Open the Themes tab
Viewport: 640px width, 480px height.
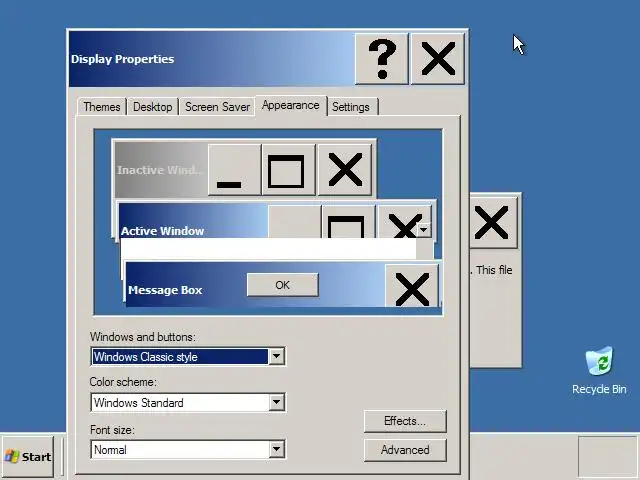pyautogui.click(x=102, y=107)
